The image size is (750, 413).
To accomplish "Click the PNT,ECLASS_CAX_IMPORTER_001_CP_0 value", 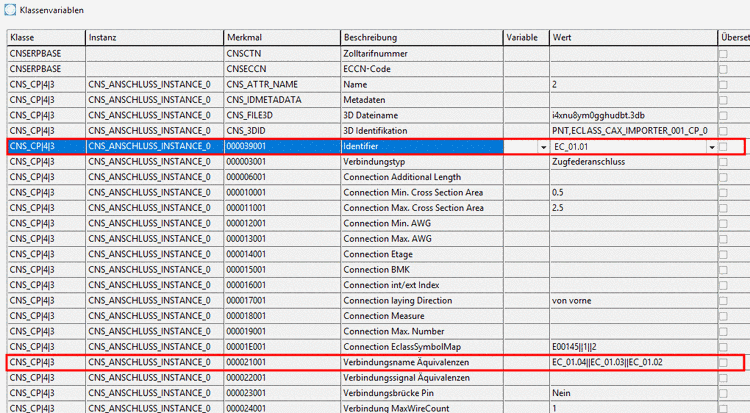I will pos(633,131).
